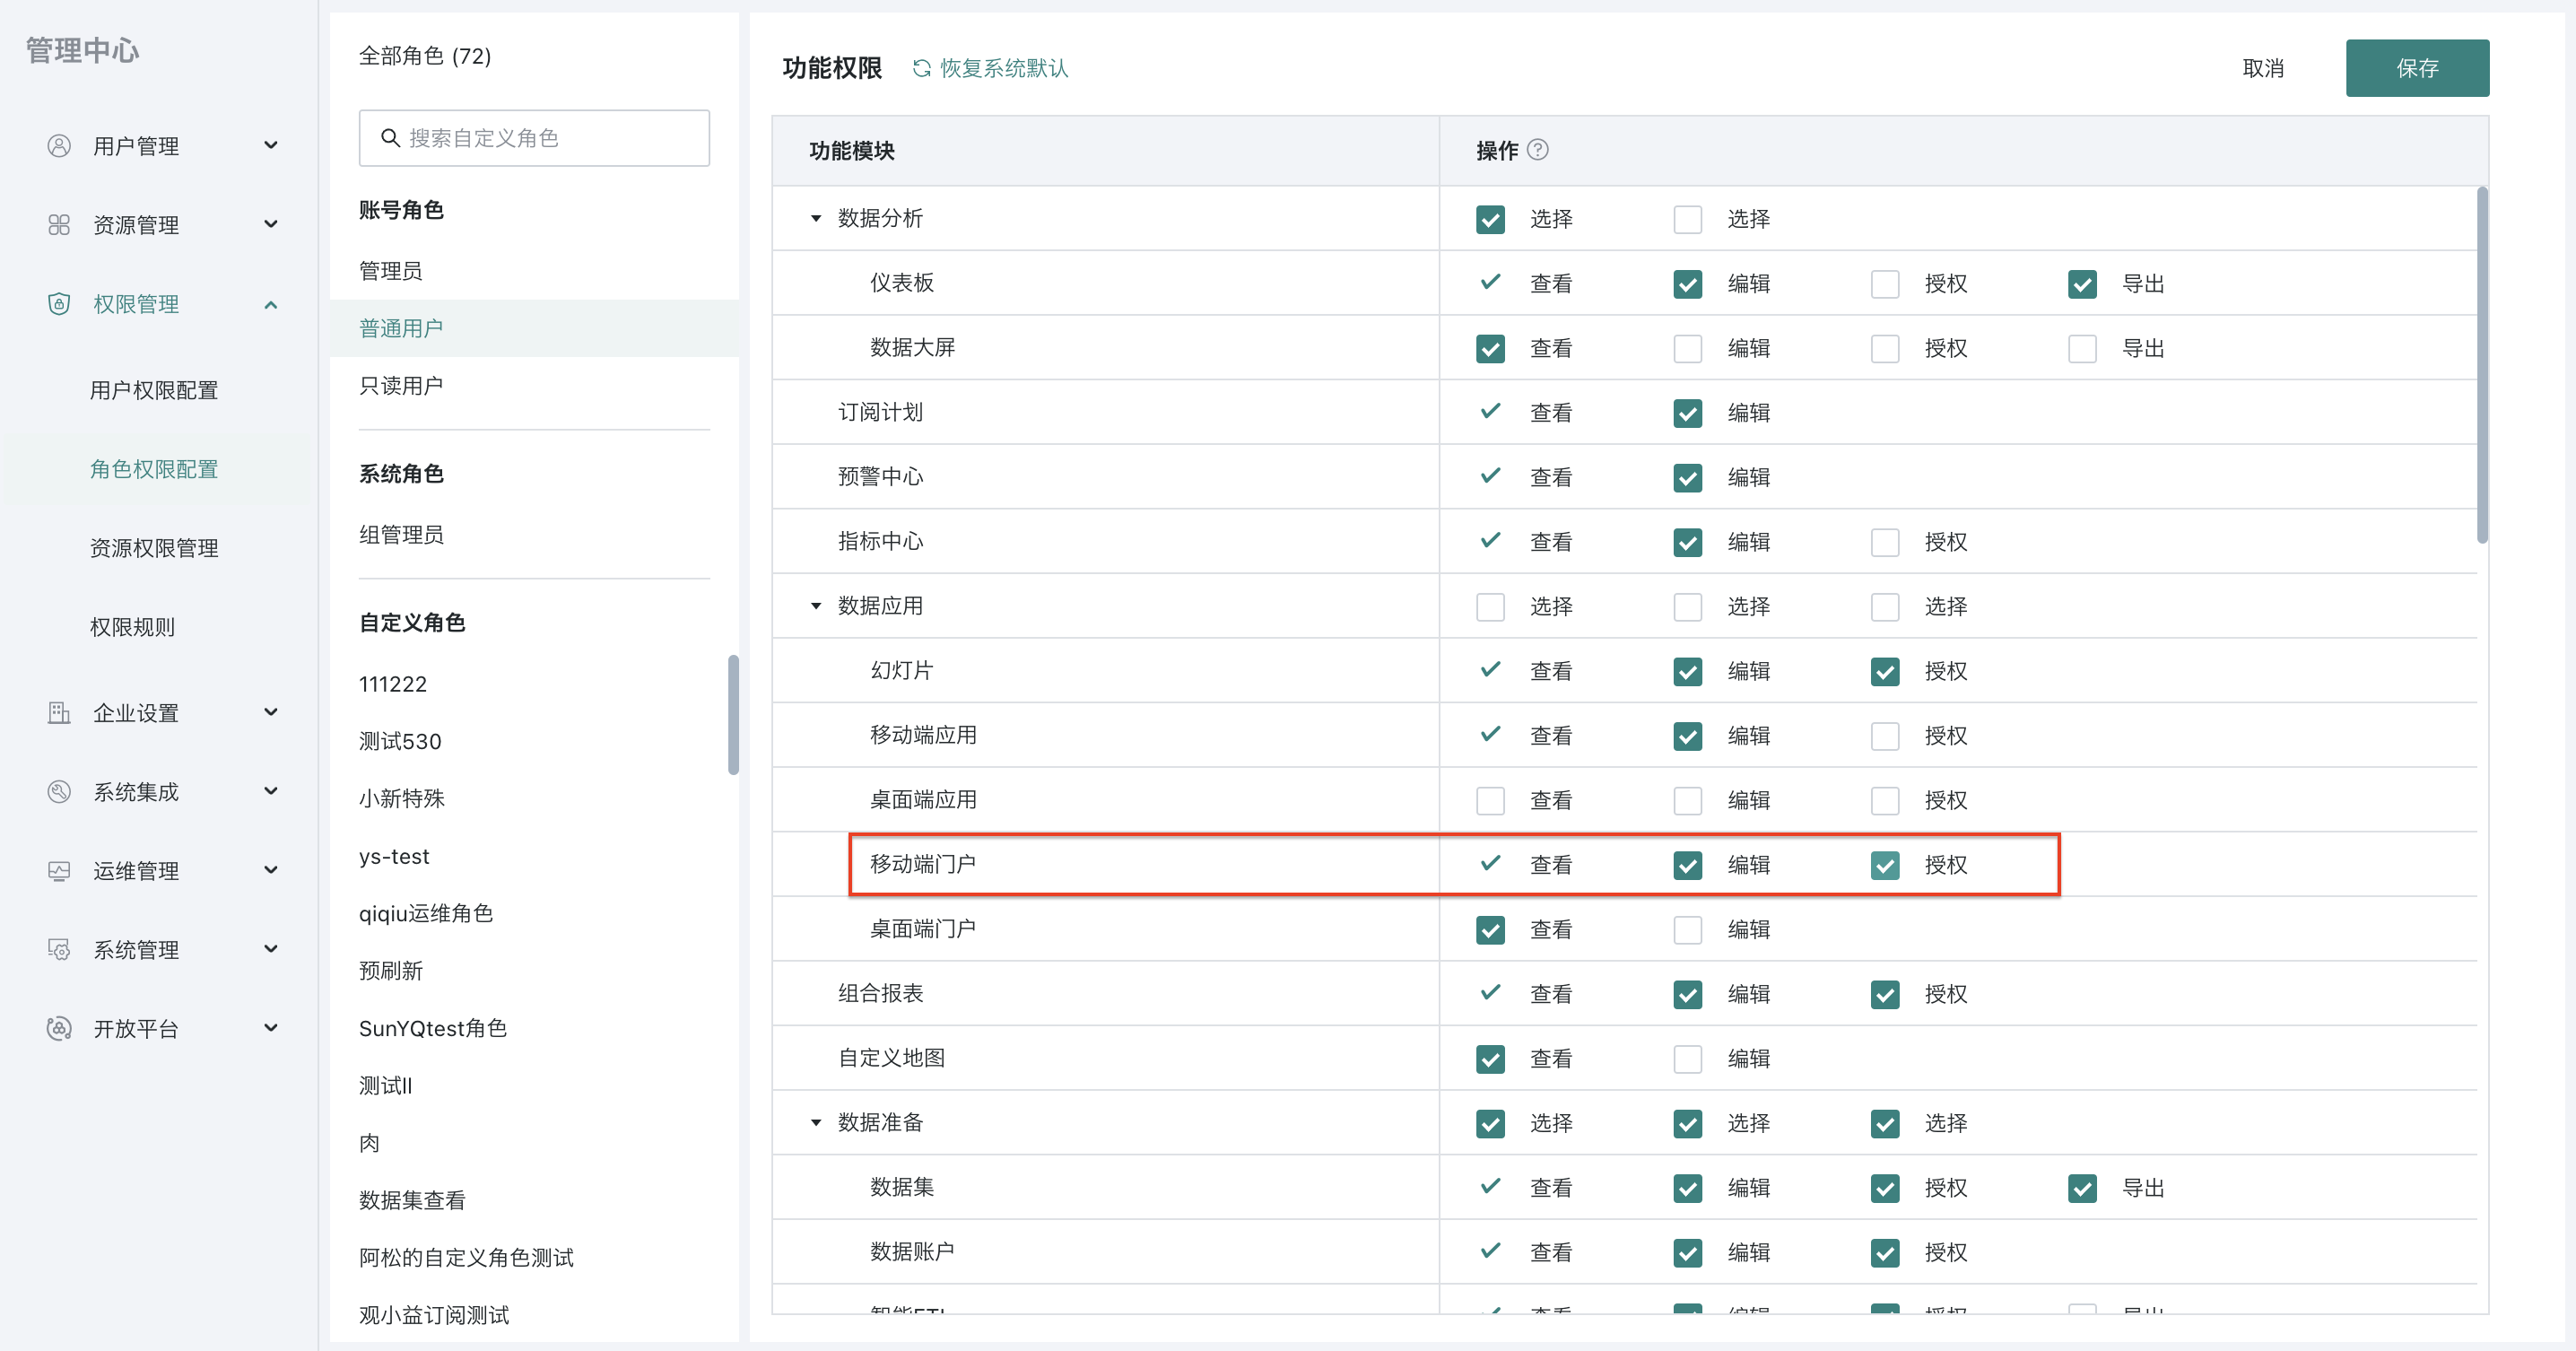2576x1351 pixels.
Task: Collapse the 数据准备 module group
Action: 815,1123
